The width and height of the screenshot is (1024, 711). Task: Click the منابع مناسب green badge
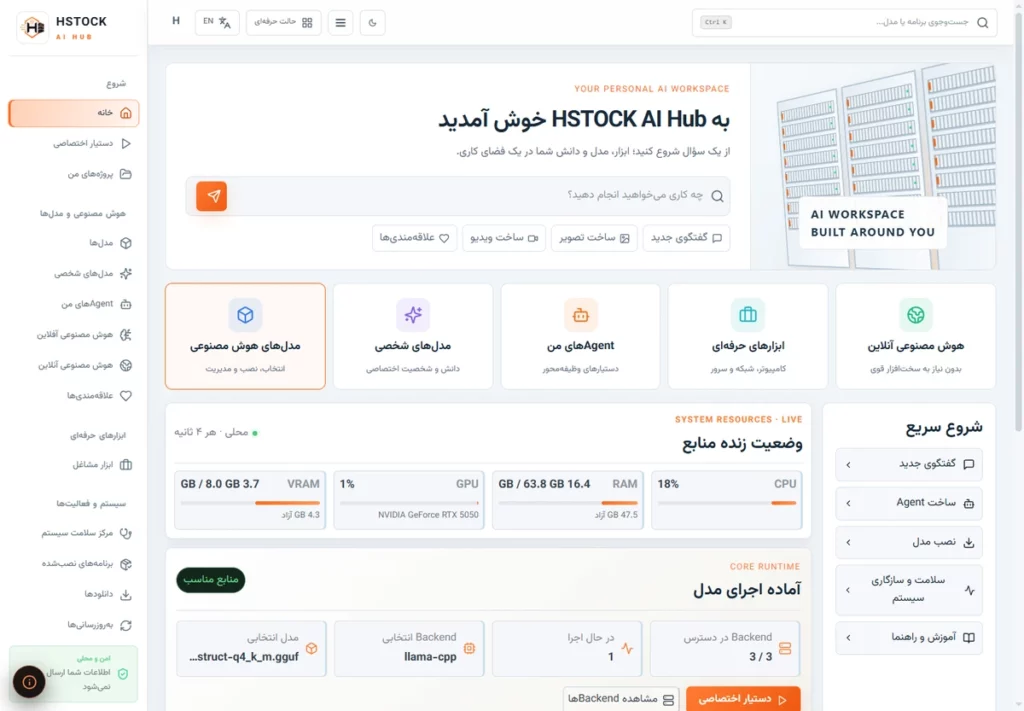coord(210,580)
